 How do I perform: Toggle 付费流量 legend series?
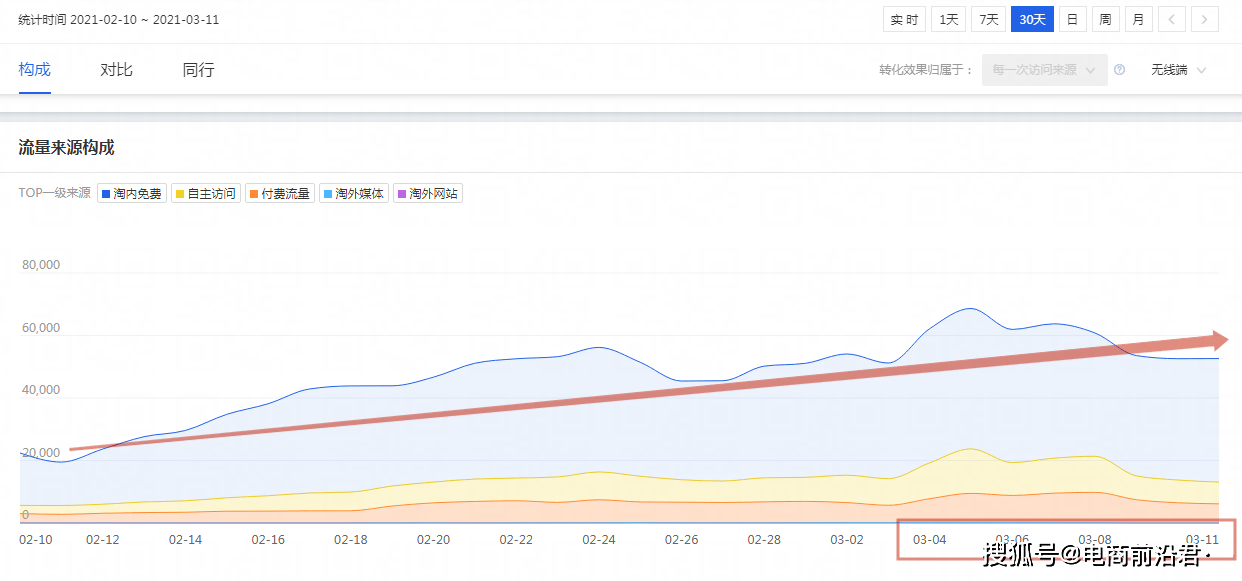coord(279,193)
